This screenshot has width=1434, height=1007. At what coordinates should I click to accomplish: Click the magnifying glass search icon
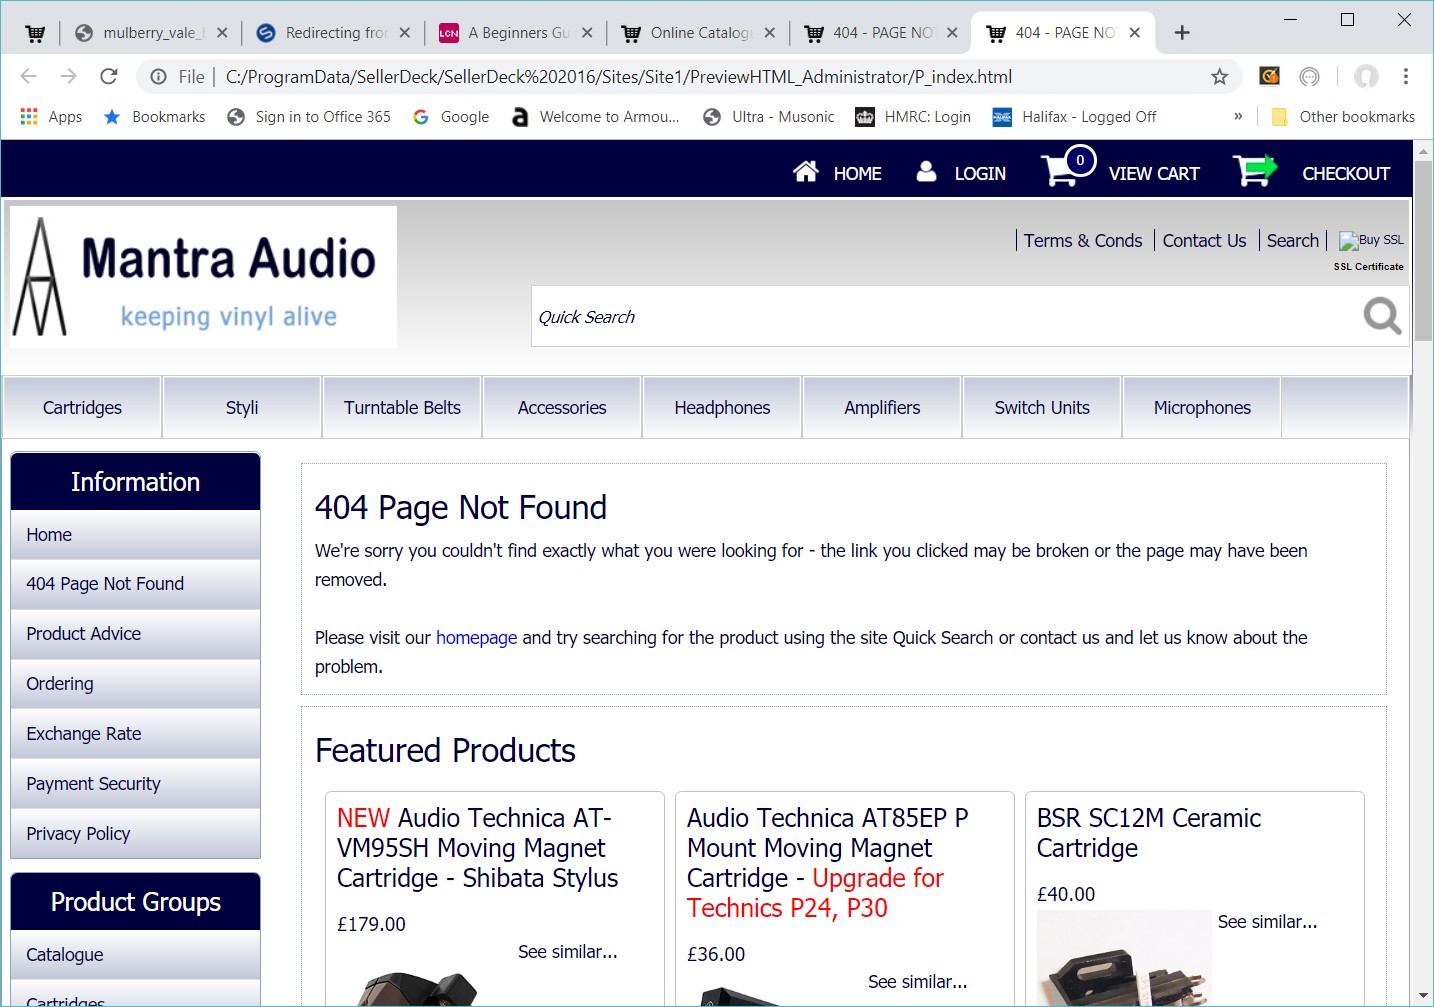(1382, 316)
